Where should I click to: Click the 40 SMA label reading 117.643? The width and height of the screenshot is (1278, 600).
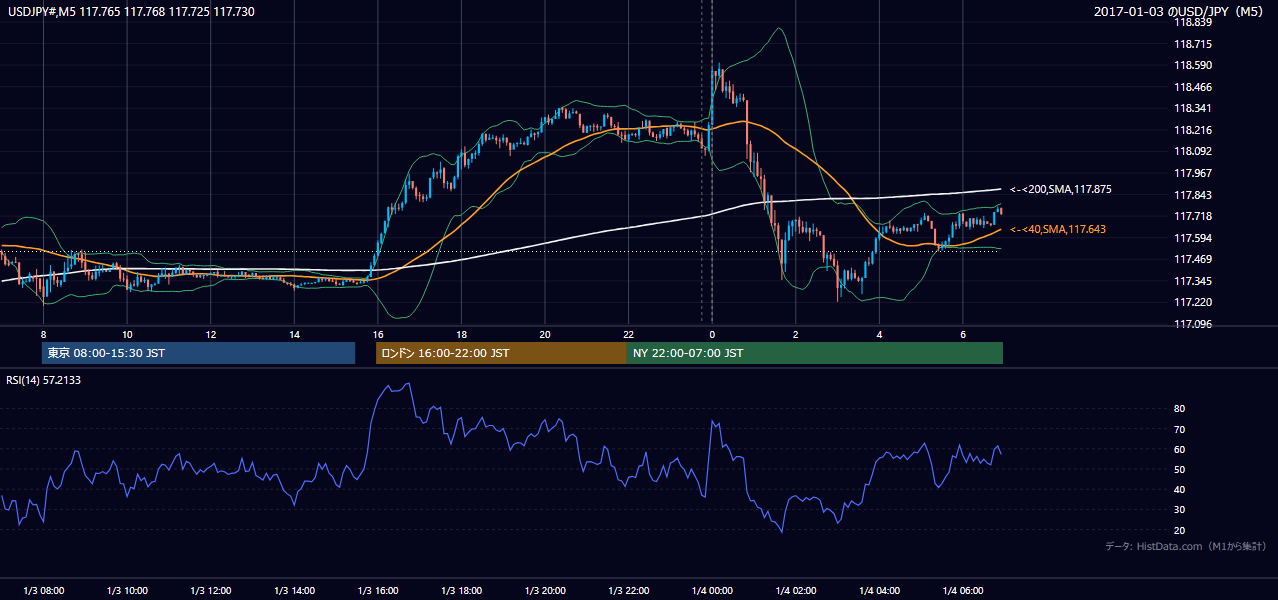tap(1058, 230)
